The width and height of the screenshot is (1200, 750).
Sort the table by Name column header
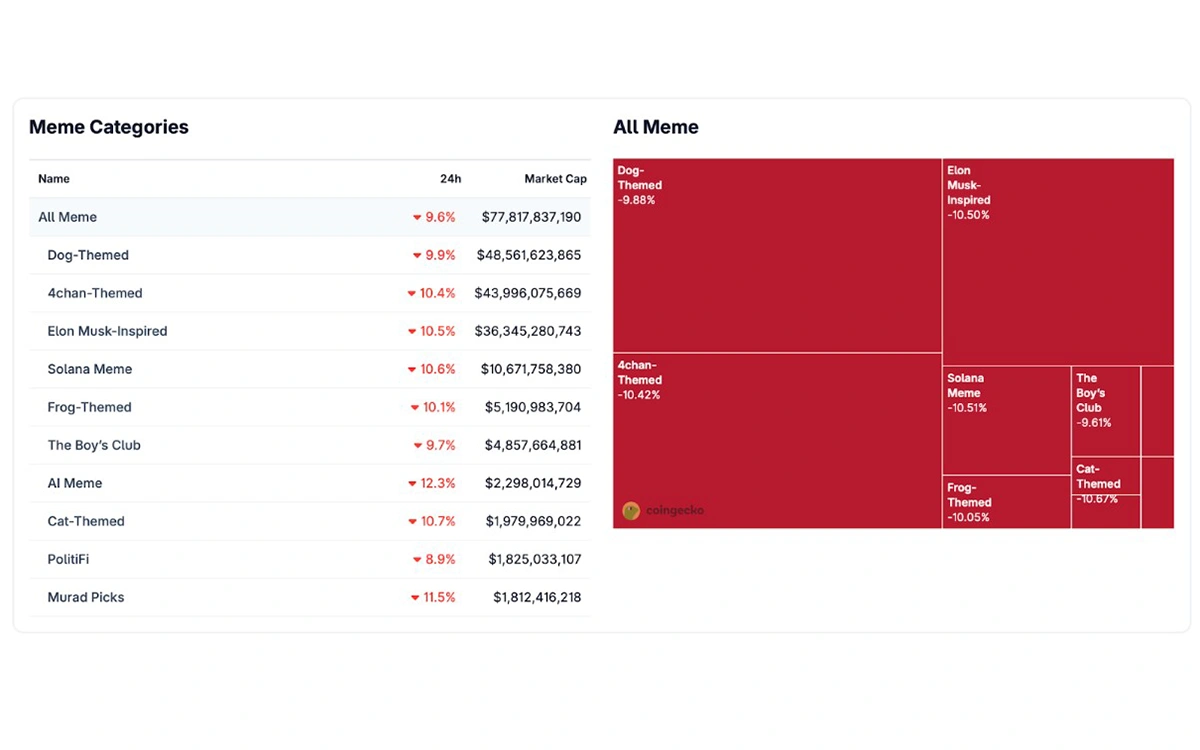point(54,179)
